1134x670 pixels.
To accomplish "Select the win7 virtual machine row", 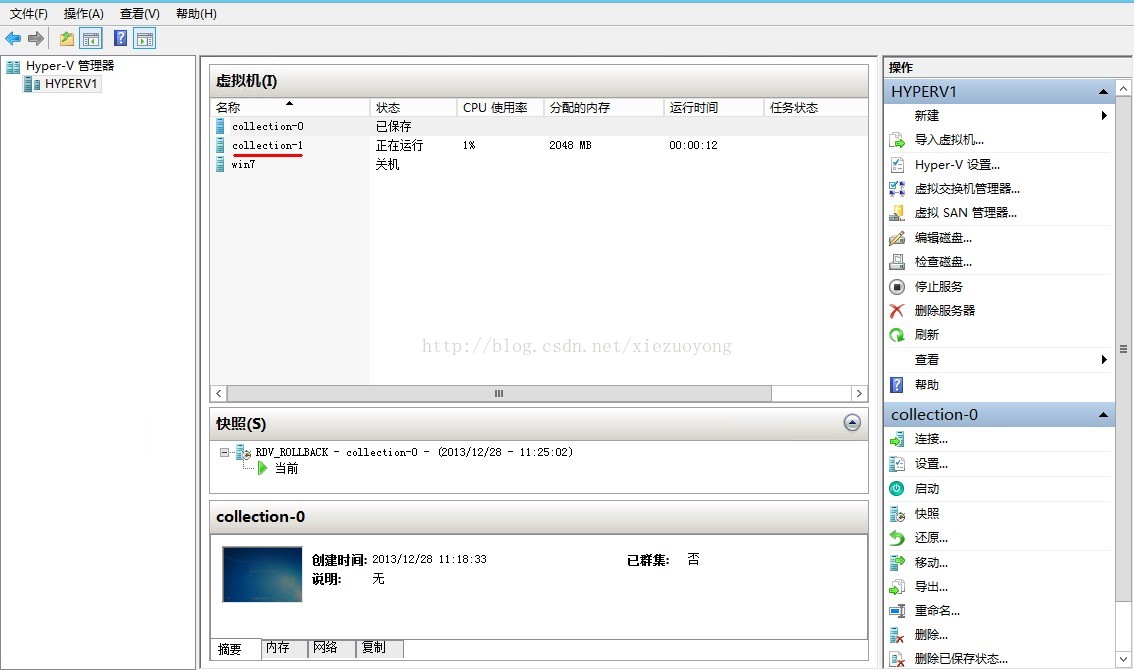I will click(539, 164).
